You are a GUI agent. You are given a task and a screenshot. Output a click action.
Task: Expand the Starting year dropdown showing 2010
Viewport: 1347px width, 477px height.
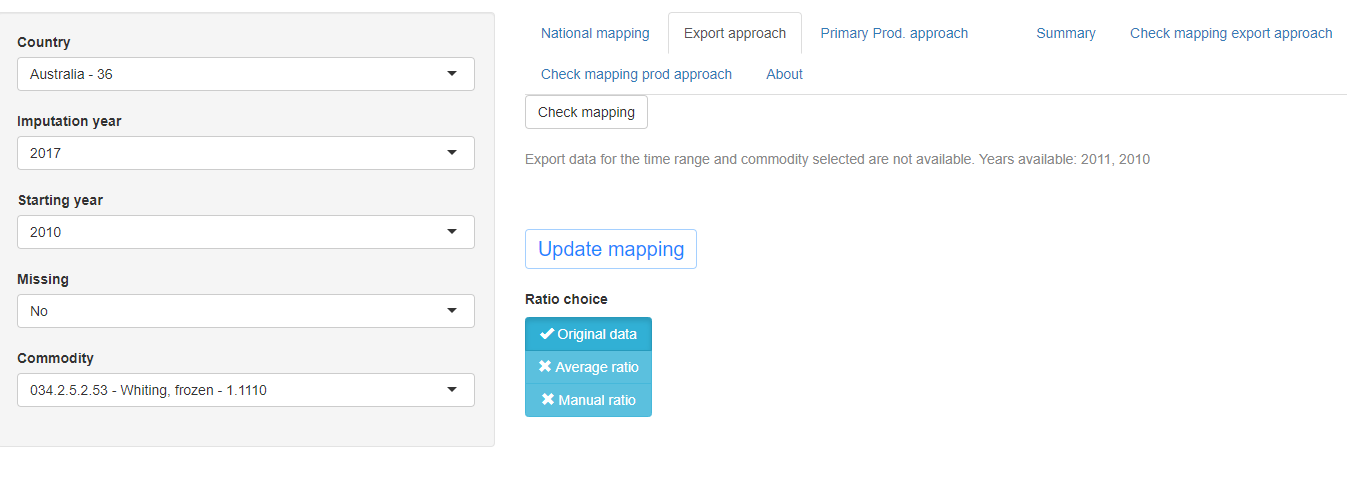[245, 232]
